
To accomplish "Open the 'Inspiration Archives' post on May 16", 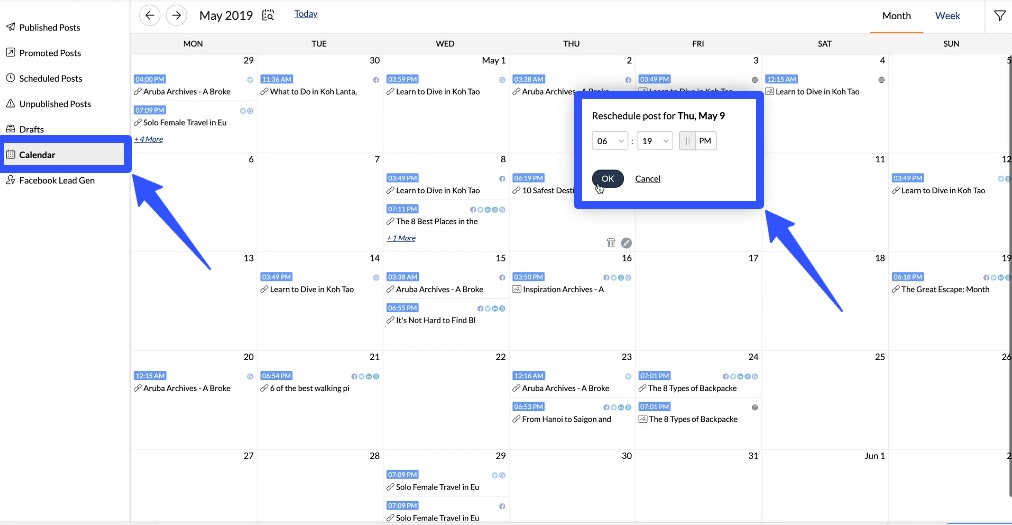I will pyautogui.click(x=563, y=289).
